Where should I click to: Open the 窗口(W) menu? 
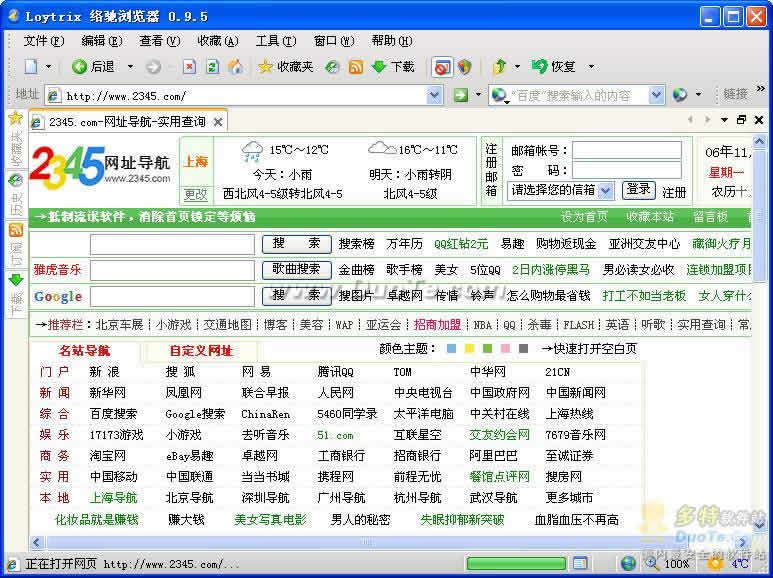pyautogui.click(x=334, y=40)
